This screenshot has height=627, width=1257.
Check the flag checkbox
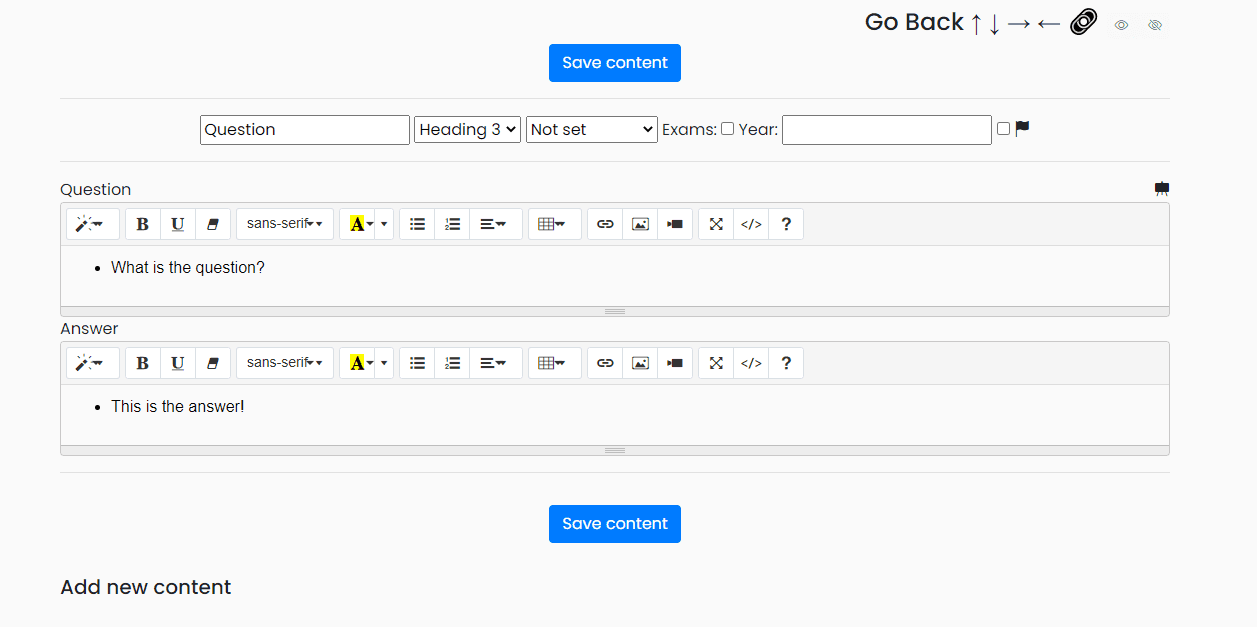(x=1003, y=129)
